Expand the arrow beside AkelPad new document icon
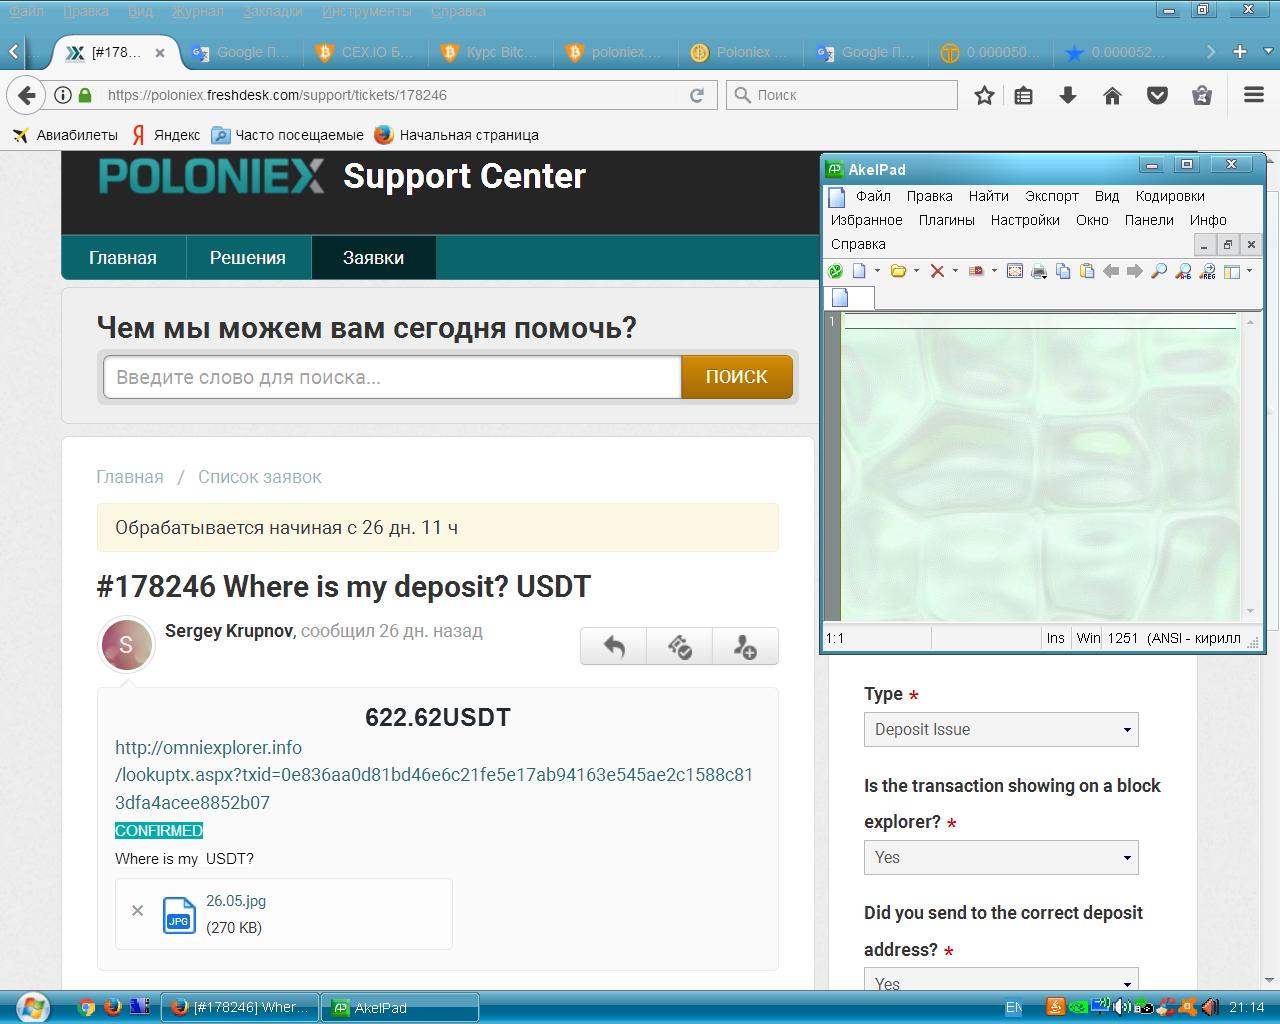 [877, 271]
